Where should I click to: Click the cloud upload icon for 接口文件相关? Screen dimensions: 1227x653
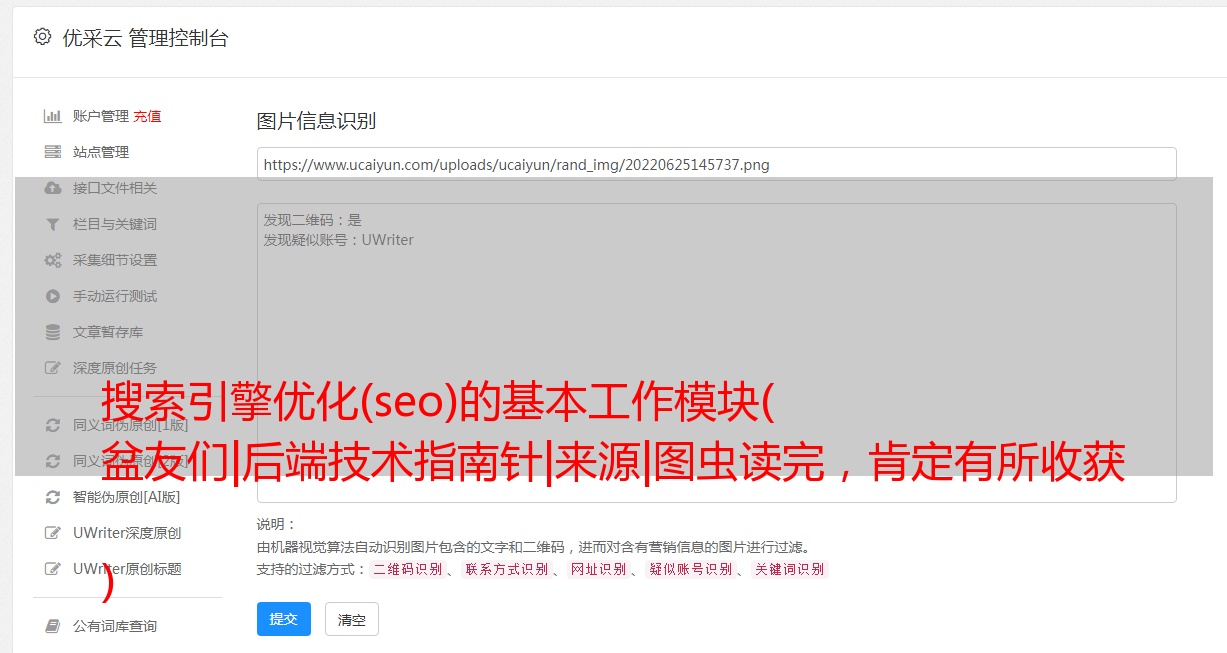pos(53,188)
